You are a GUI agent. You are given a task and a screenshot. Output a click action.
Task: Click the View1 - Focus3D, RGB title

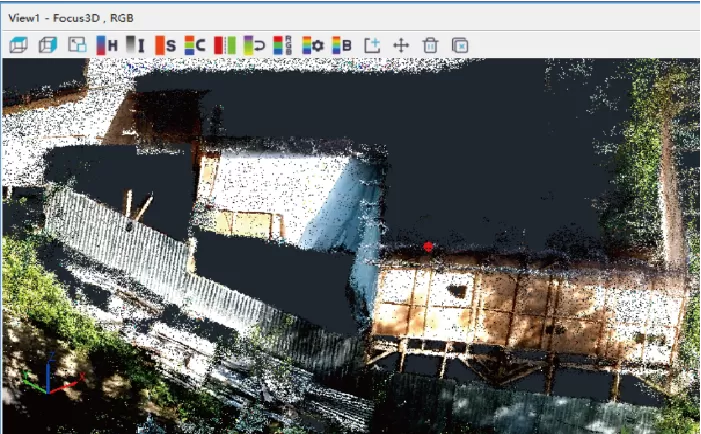[x=71, y=18]
